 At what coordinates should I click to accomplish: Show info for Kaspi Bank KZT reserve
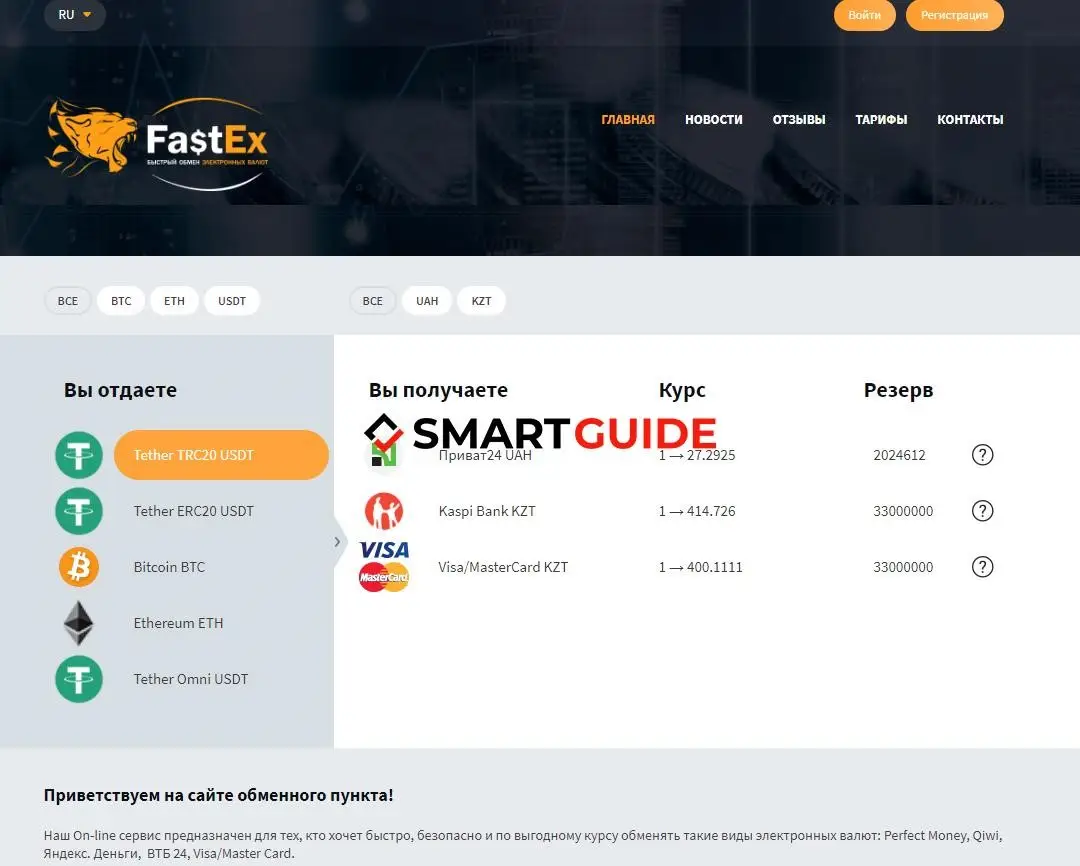tap(982, 511)
